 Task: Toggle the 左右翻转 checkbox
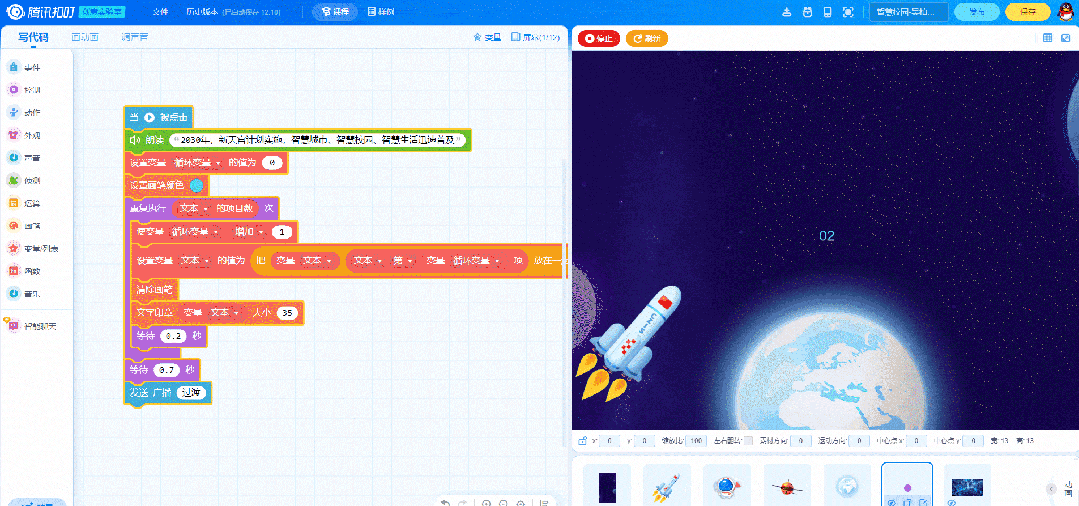point(749,441)
